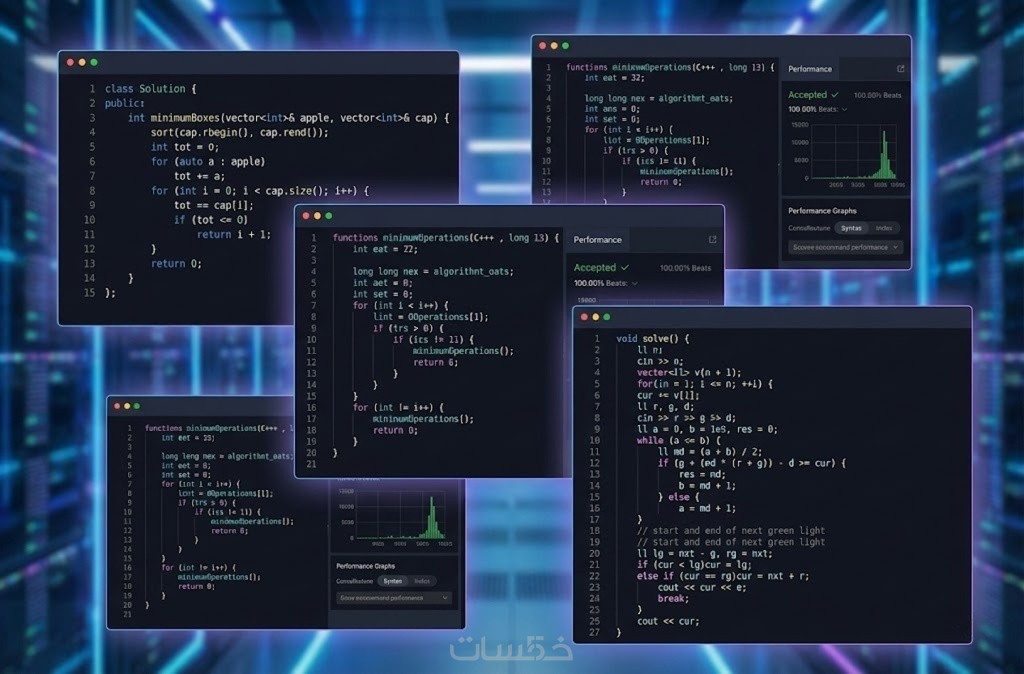
Task: Click the line 'for (auto a : apple)'
Action: click(208, 161)
